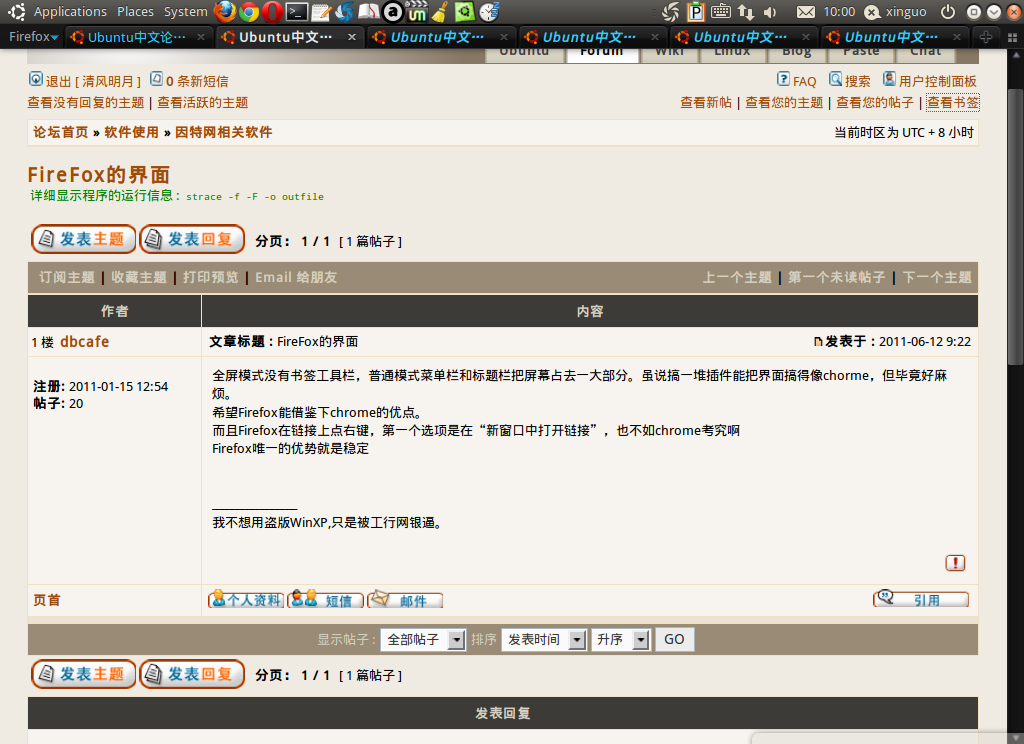The width and height of the screenshot is (1024, 744).
Task: Click top 发表主题 new topic button
Action: coord(84,239)
